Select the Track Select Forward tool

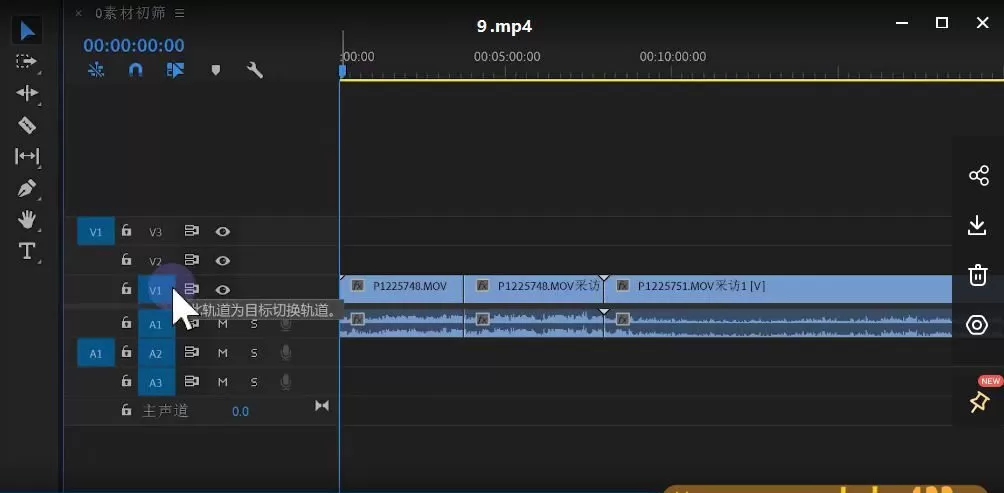[x=27, y=61]
